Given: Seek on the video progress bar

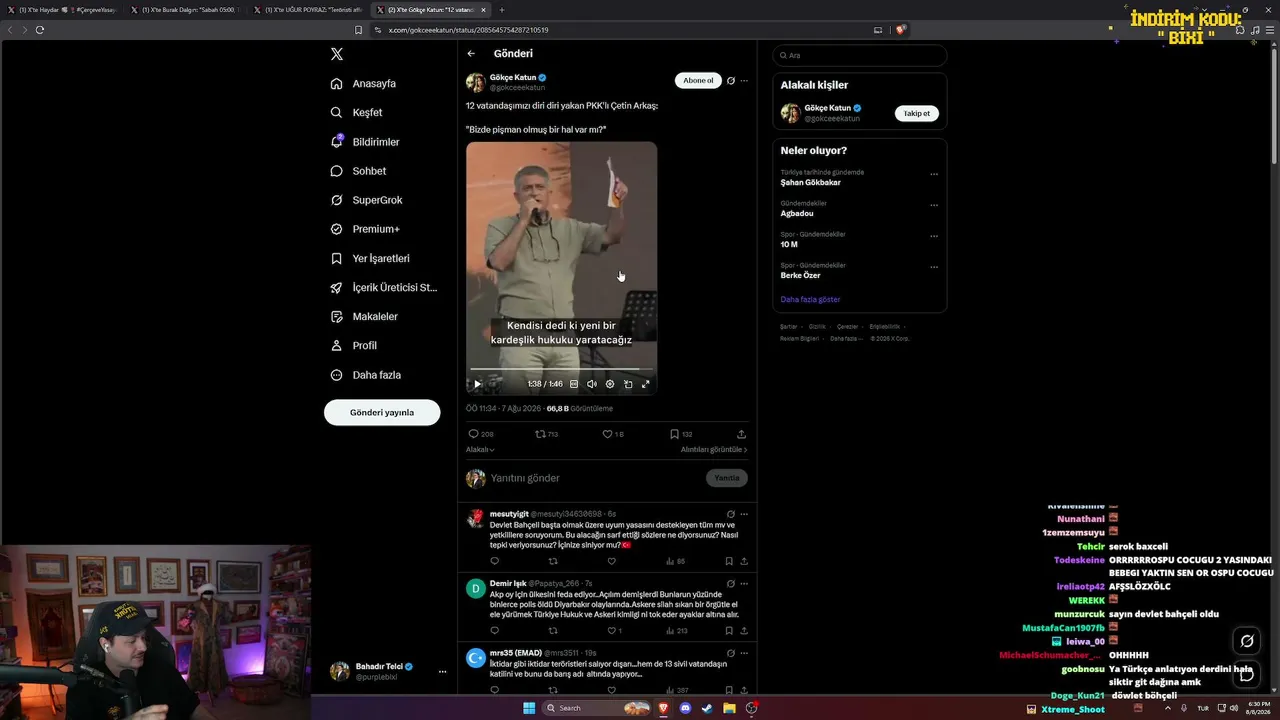Looking at the screenshot, I should pyautogui.click(x=561, y=370).
